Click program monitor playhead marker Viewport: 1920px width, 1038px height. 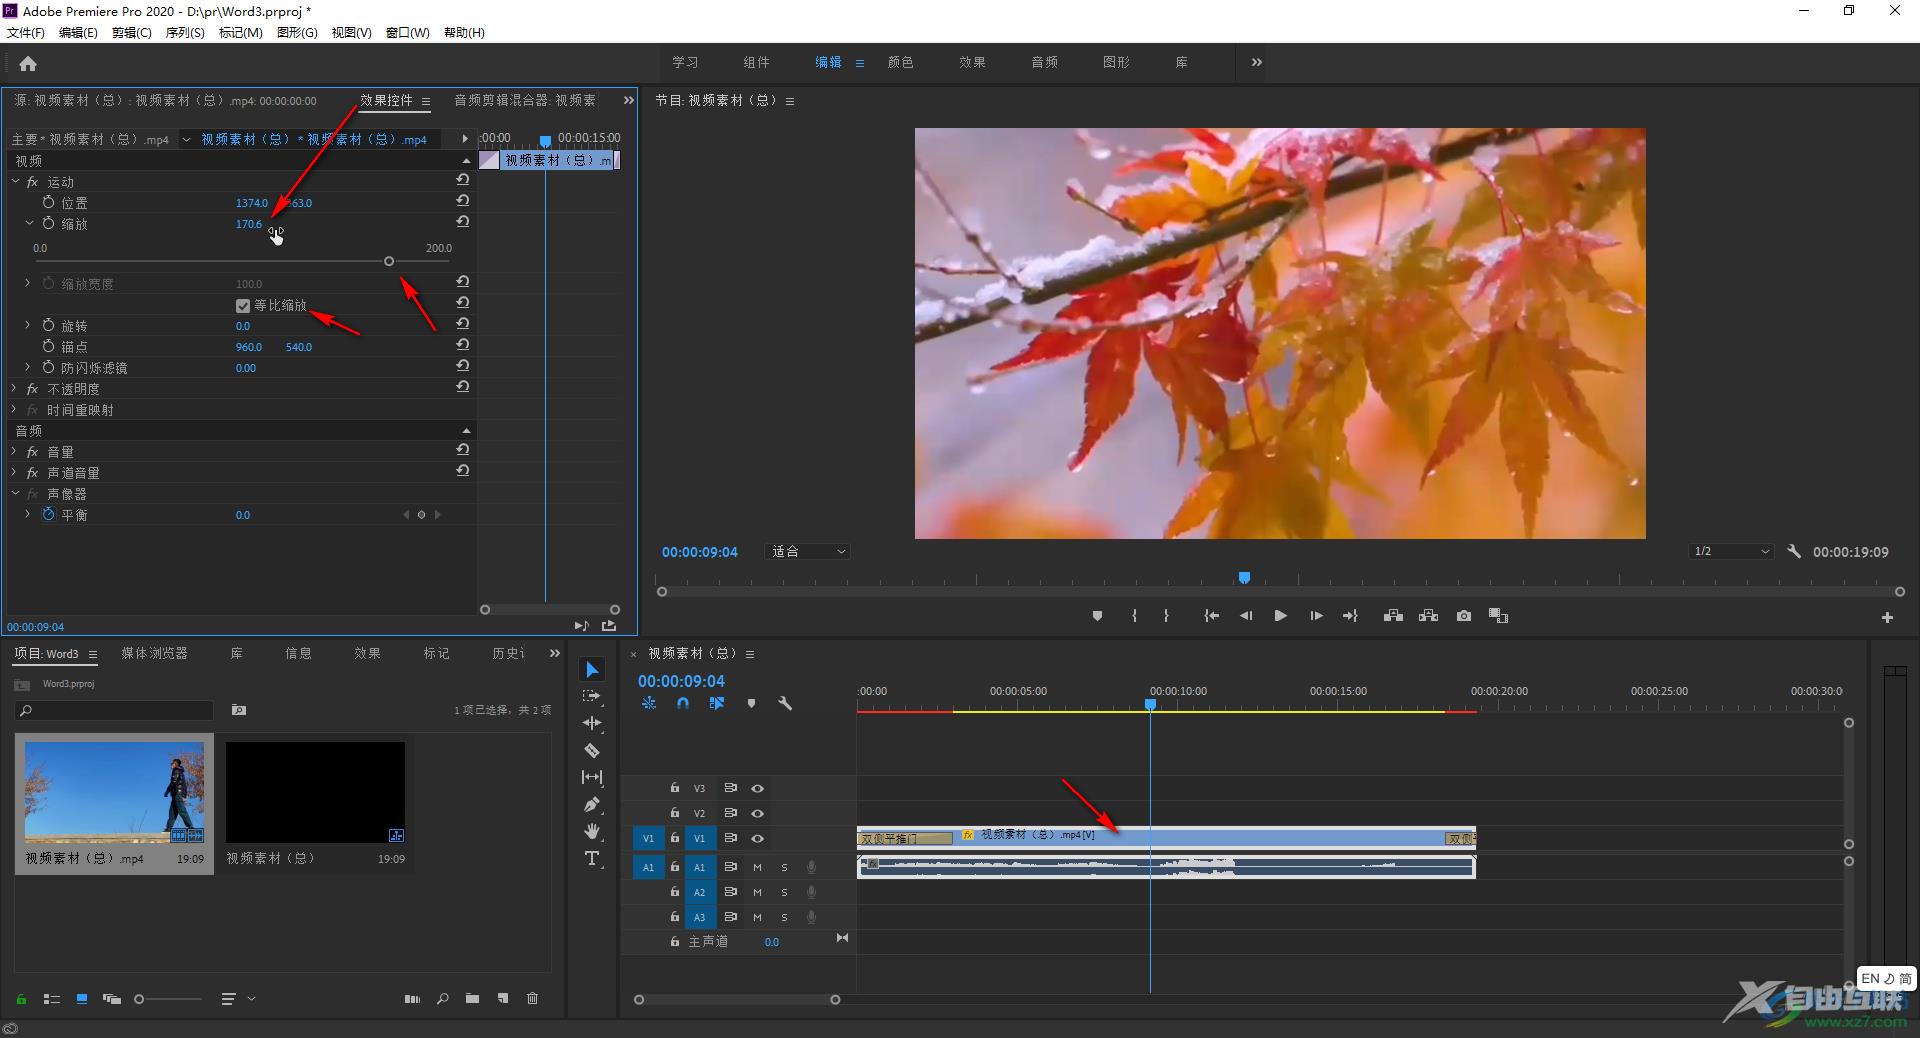1244,577
